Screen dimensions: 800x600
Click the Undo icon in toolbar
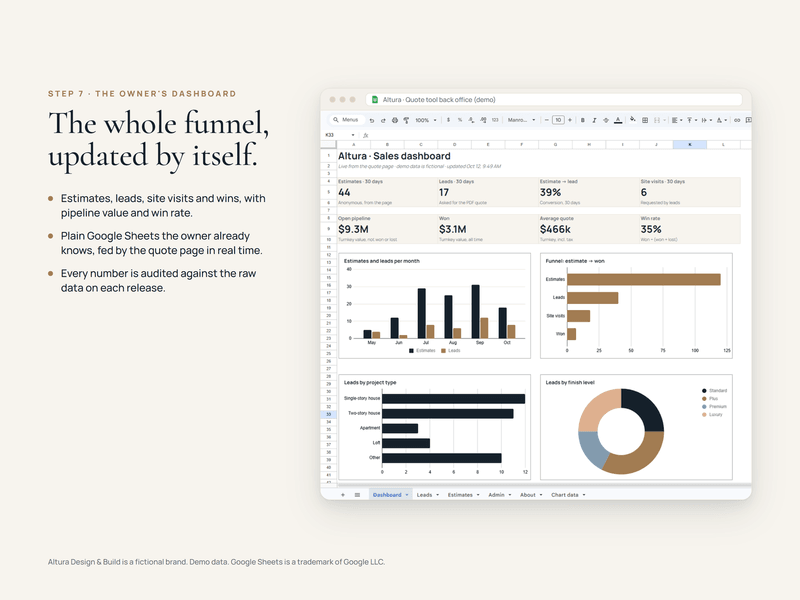coord(372,120)
